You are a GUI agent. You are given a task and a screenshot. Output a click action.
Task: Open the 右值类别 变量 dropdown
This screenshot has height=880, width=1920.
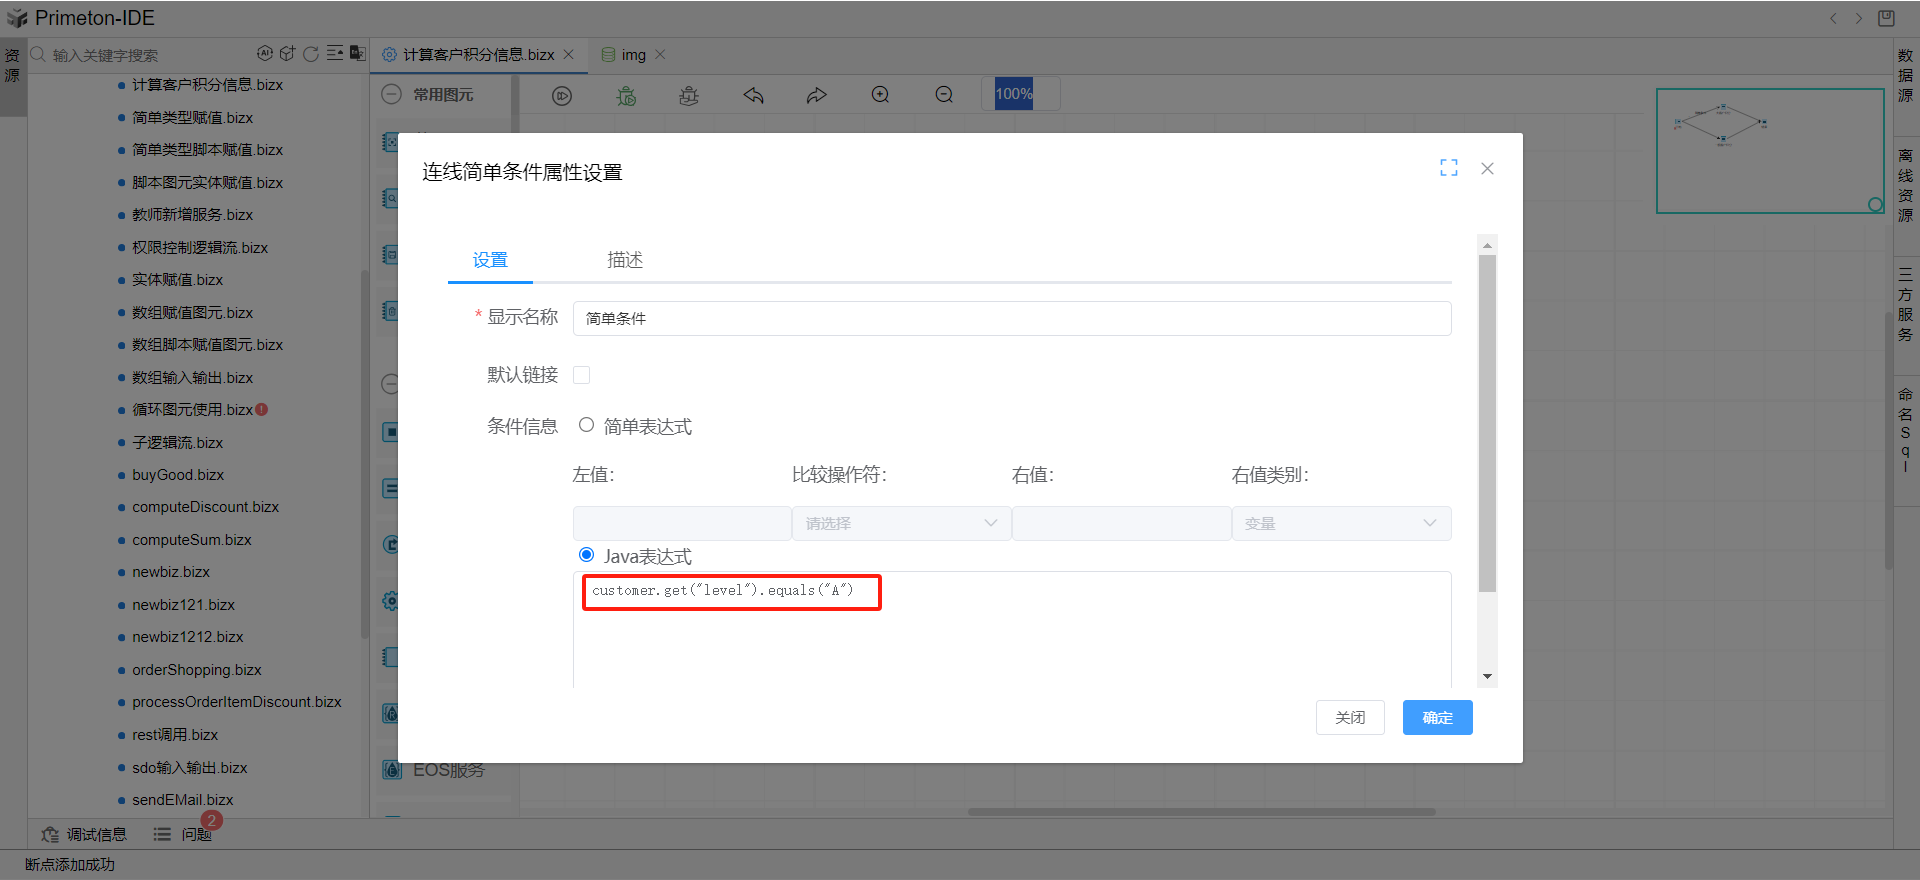pyautogui.click(x=1340, y=523)
